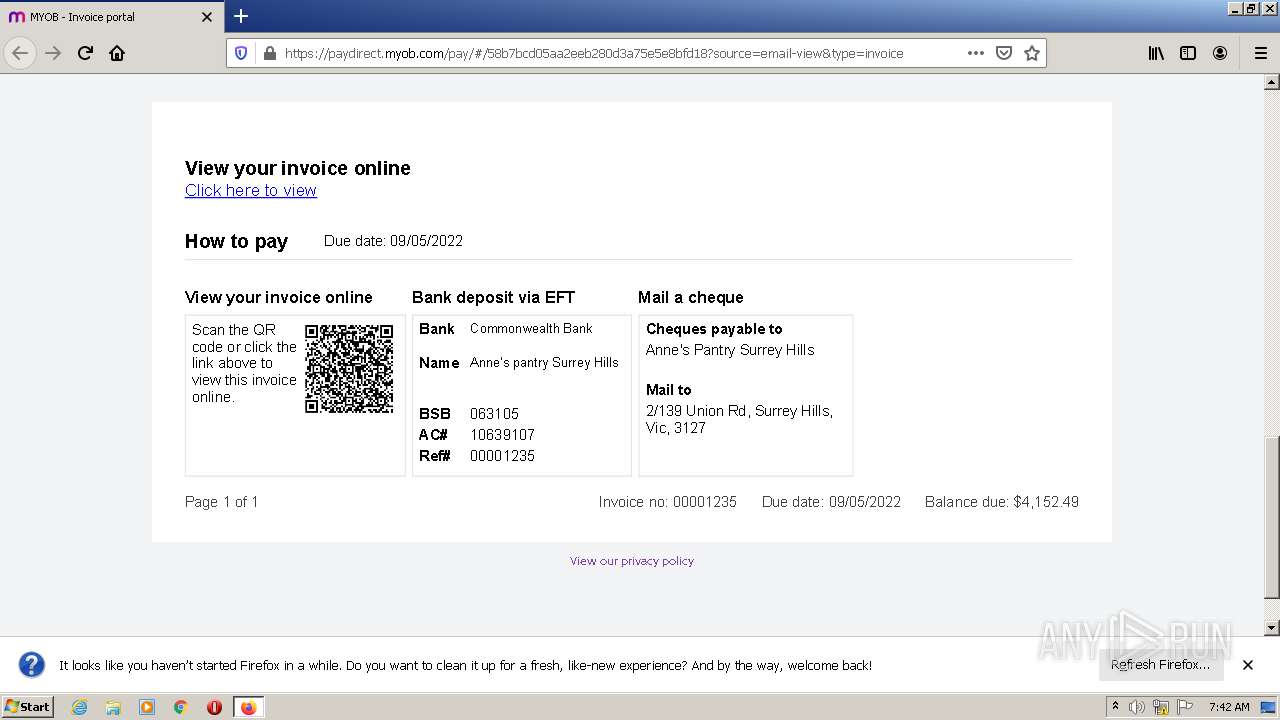Click balance due $4,152.49
The height and width of the screenshot is (720, 1280).
(1002, 502)
